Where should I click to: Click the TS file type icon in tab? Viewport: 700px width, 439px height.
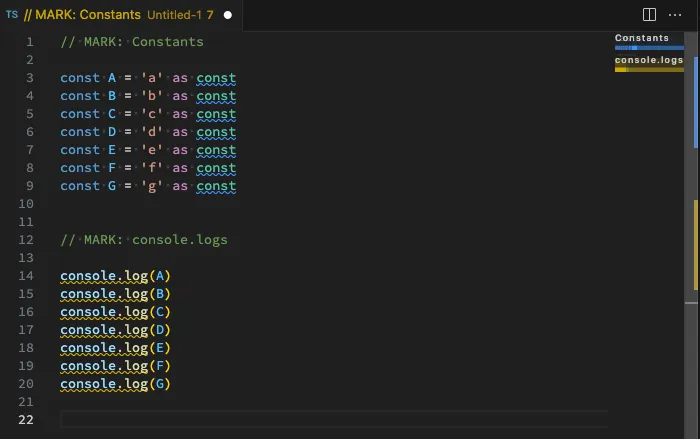click(12, 15)
